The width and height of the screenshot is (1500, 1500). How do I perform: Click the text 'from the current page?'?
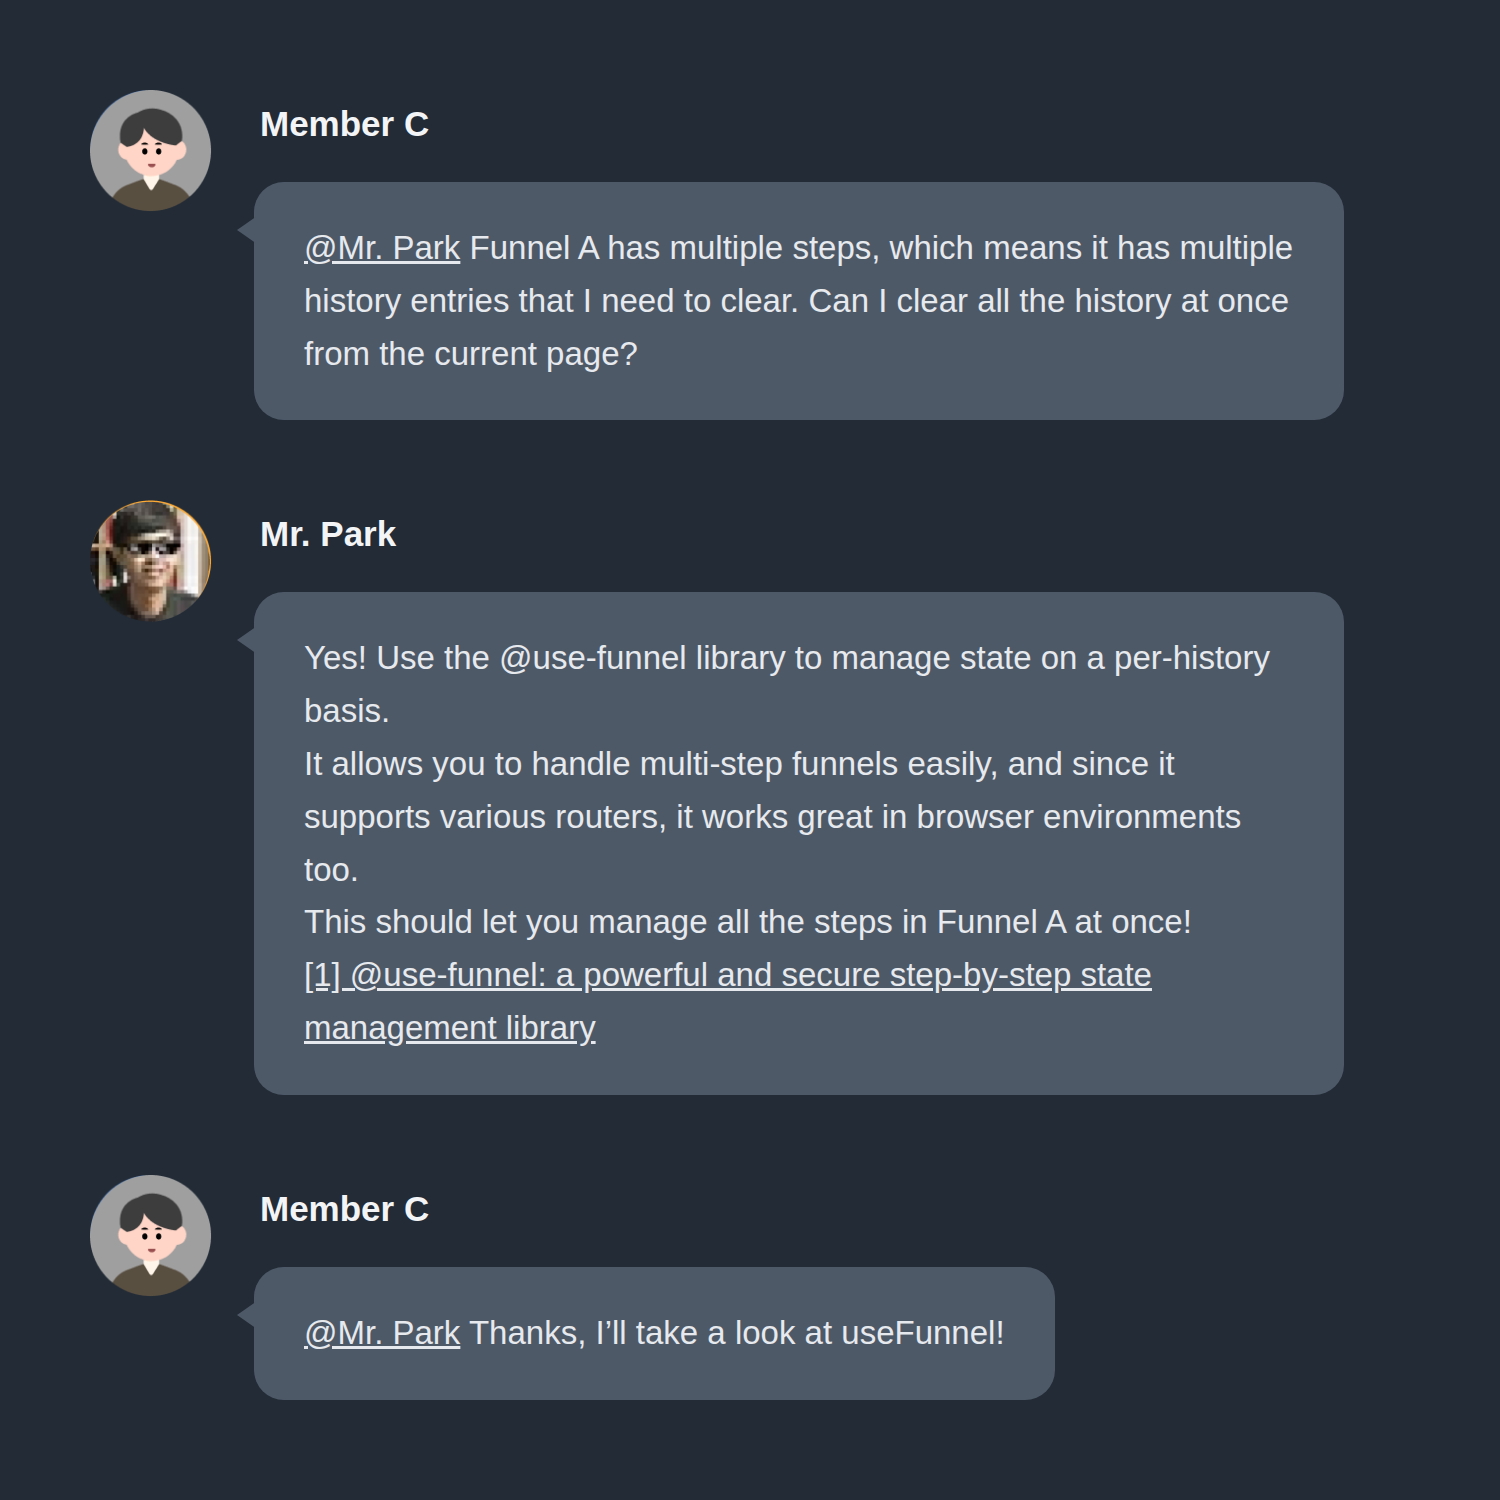coord(470,354)
